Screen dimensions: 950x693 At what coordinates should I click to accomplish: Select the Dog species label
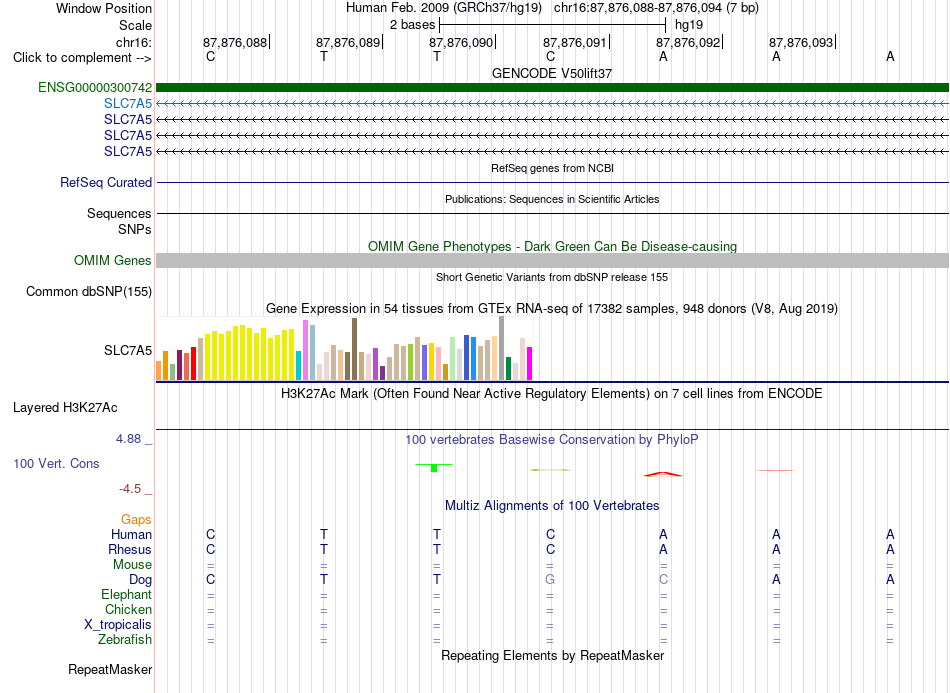tap(141, 579)
